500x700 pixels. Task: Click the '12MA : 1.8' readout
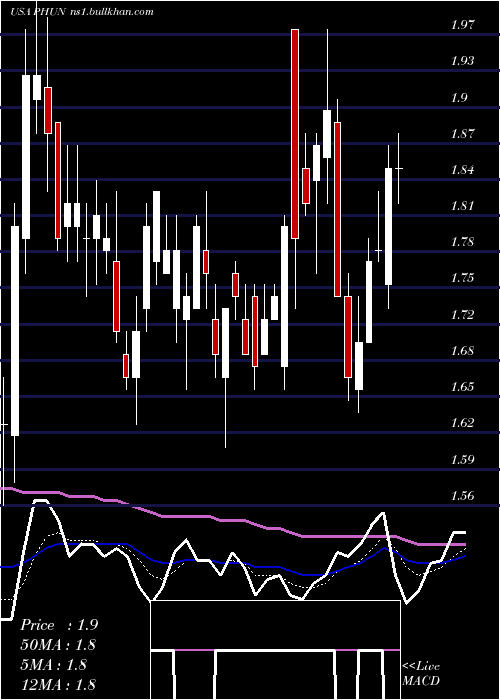(58, 684)
